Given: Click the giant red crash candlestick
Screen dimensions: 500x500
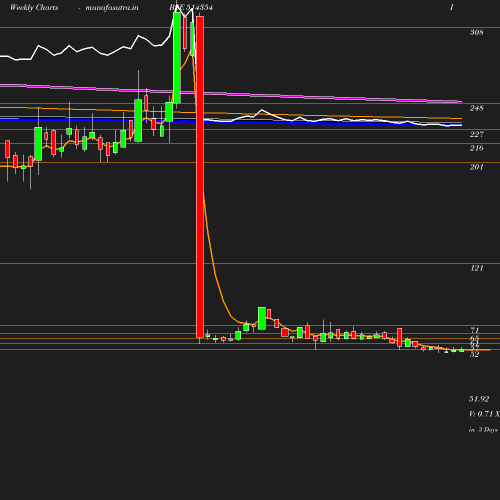Looking at the screenshot, I should (200, 177).
